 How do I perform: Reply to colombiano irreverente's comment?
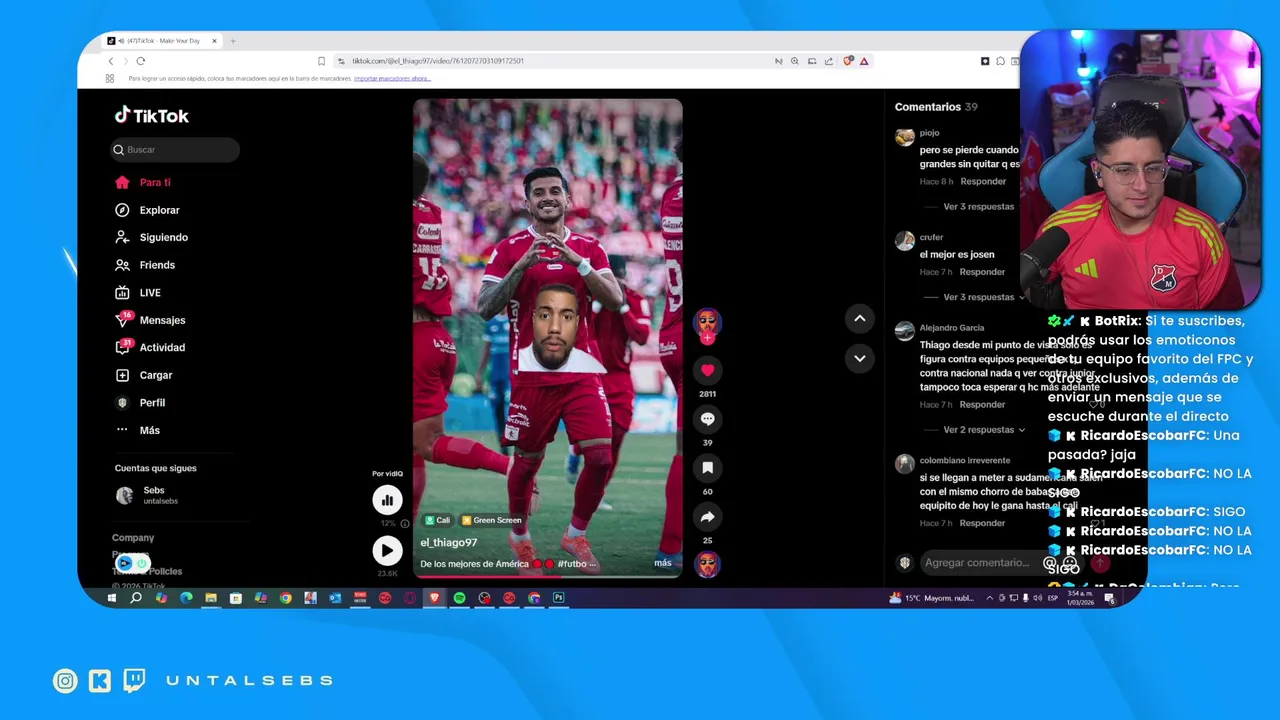tap(982, 523)
